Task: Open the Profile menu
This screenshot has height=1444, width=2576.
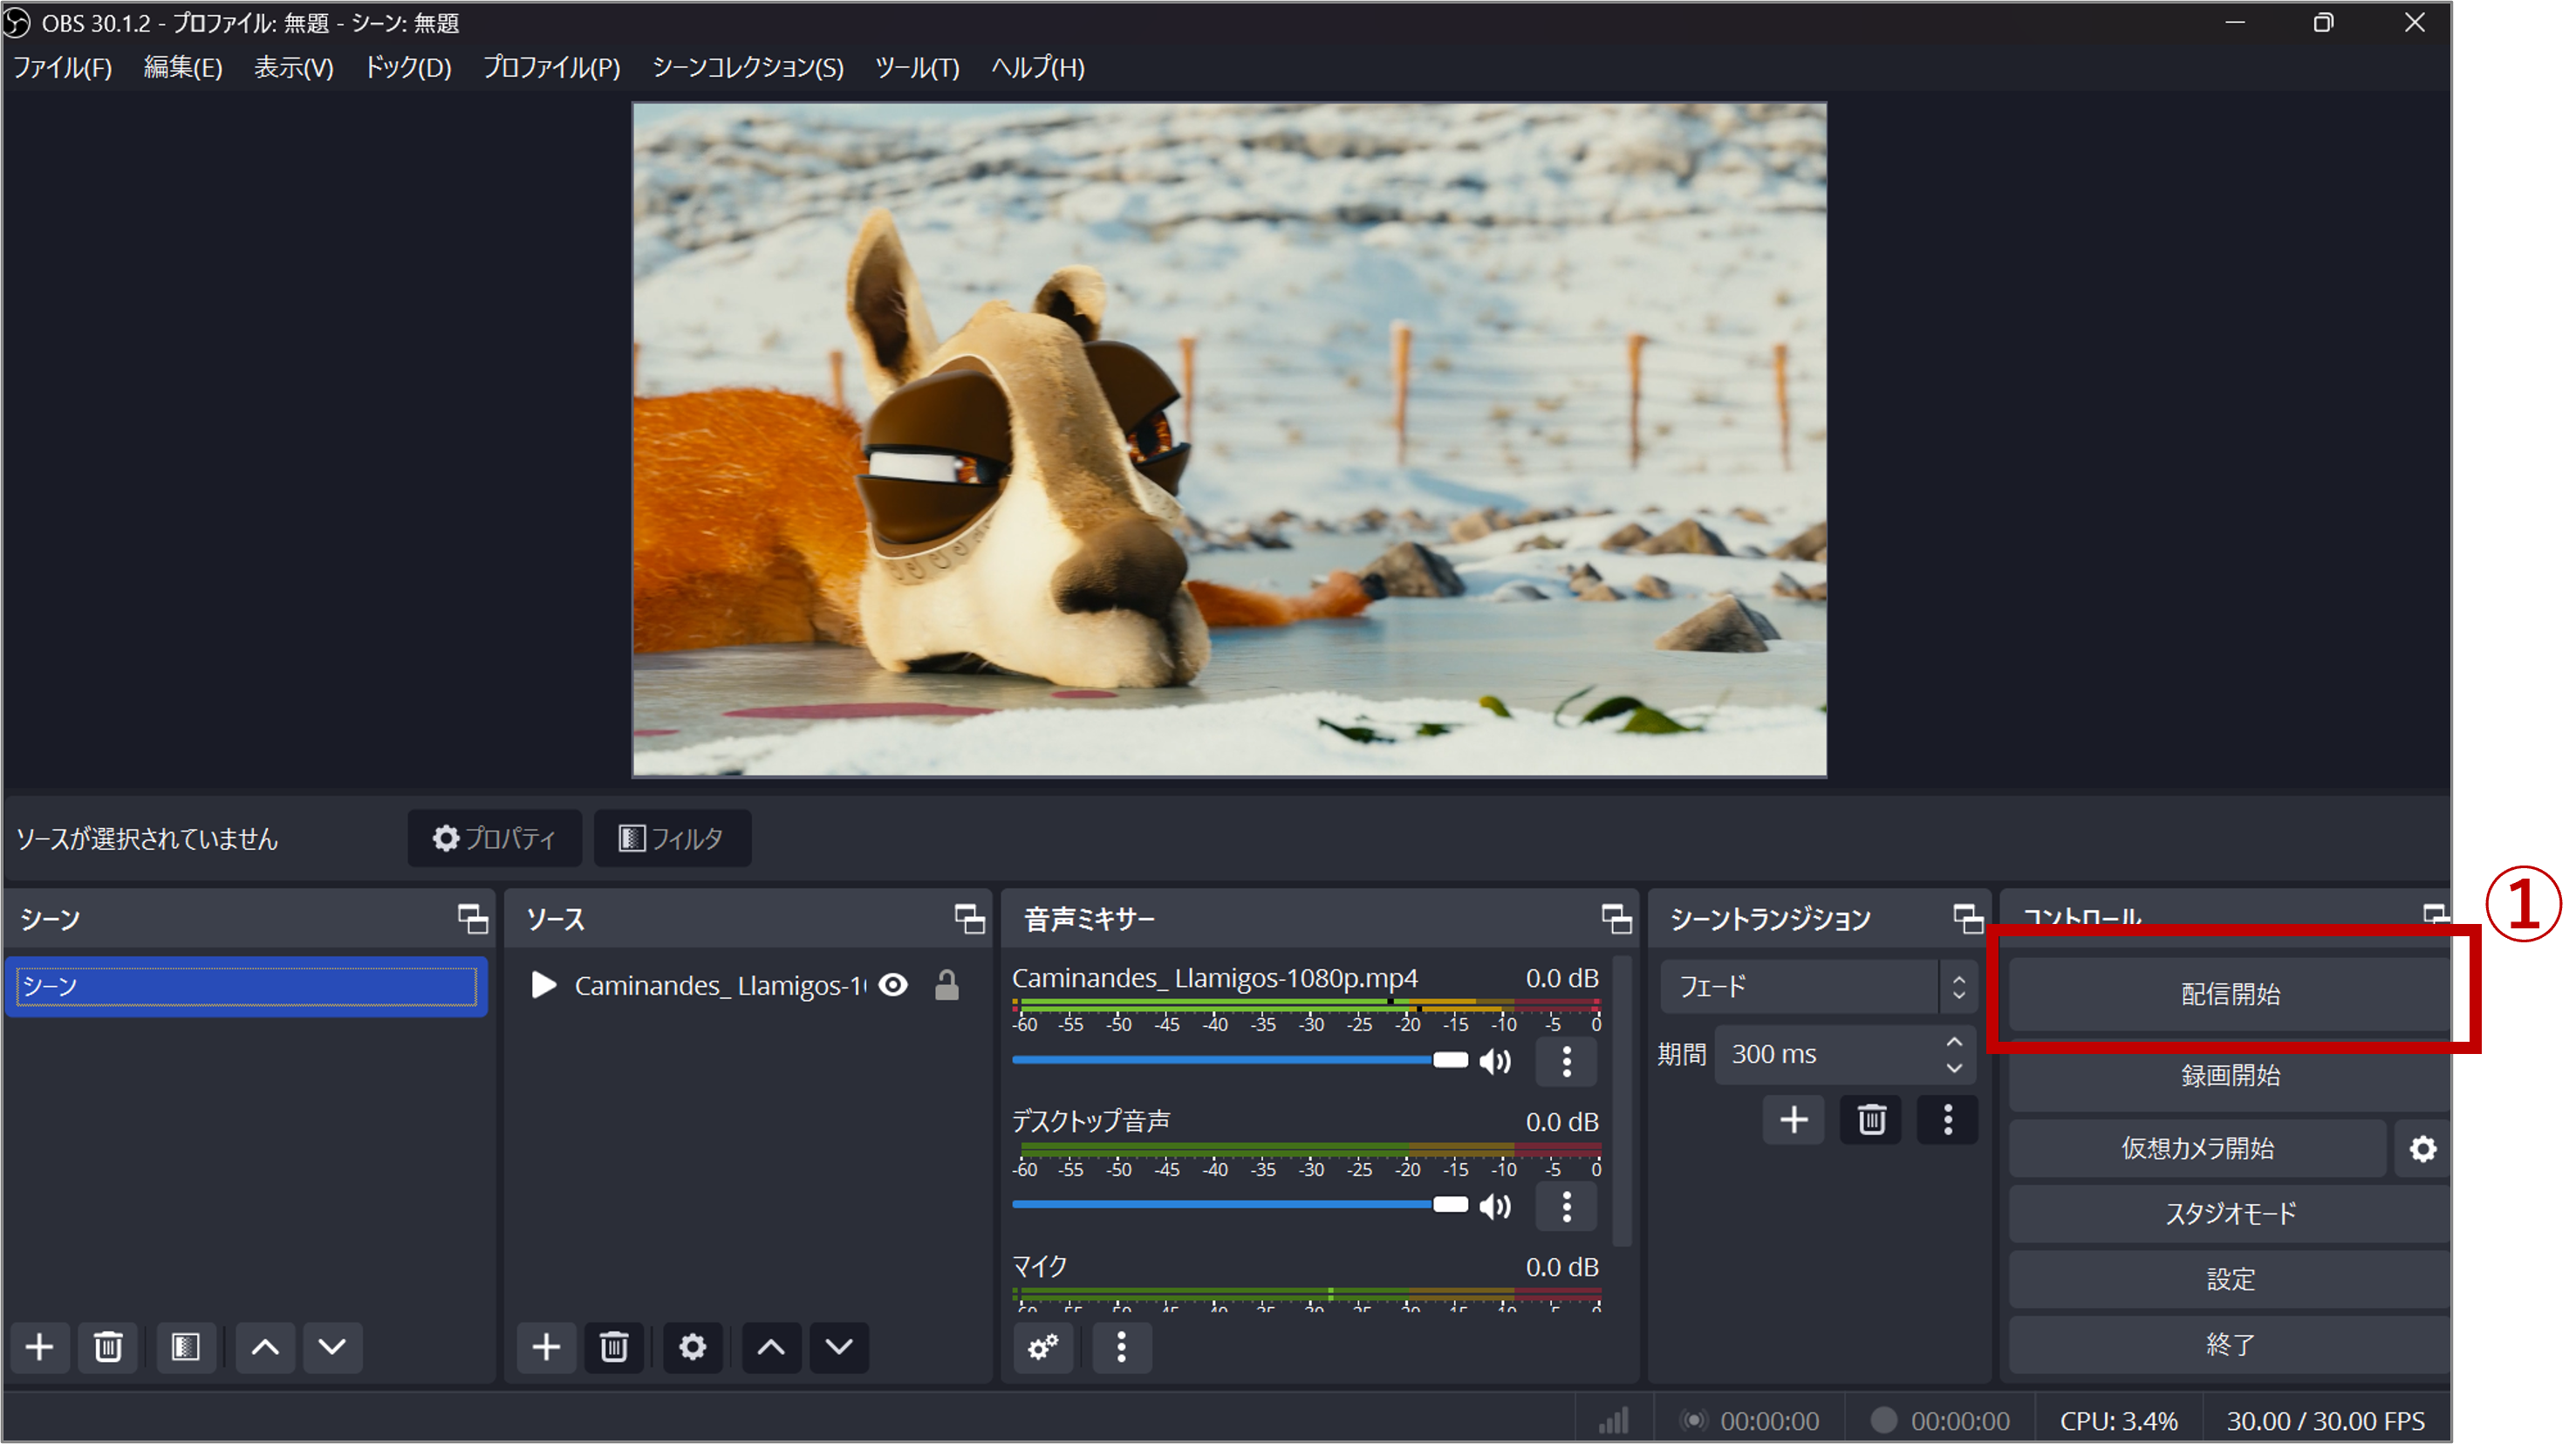Action: pos(551,67)
